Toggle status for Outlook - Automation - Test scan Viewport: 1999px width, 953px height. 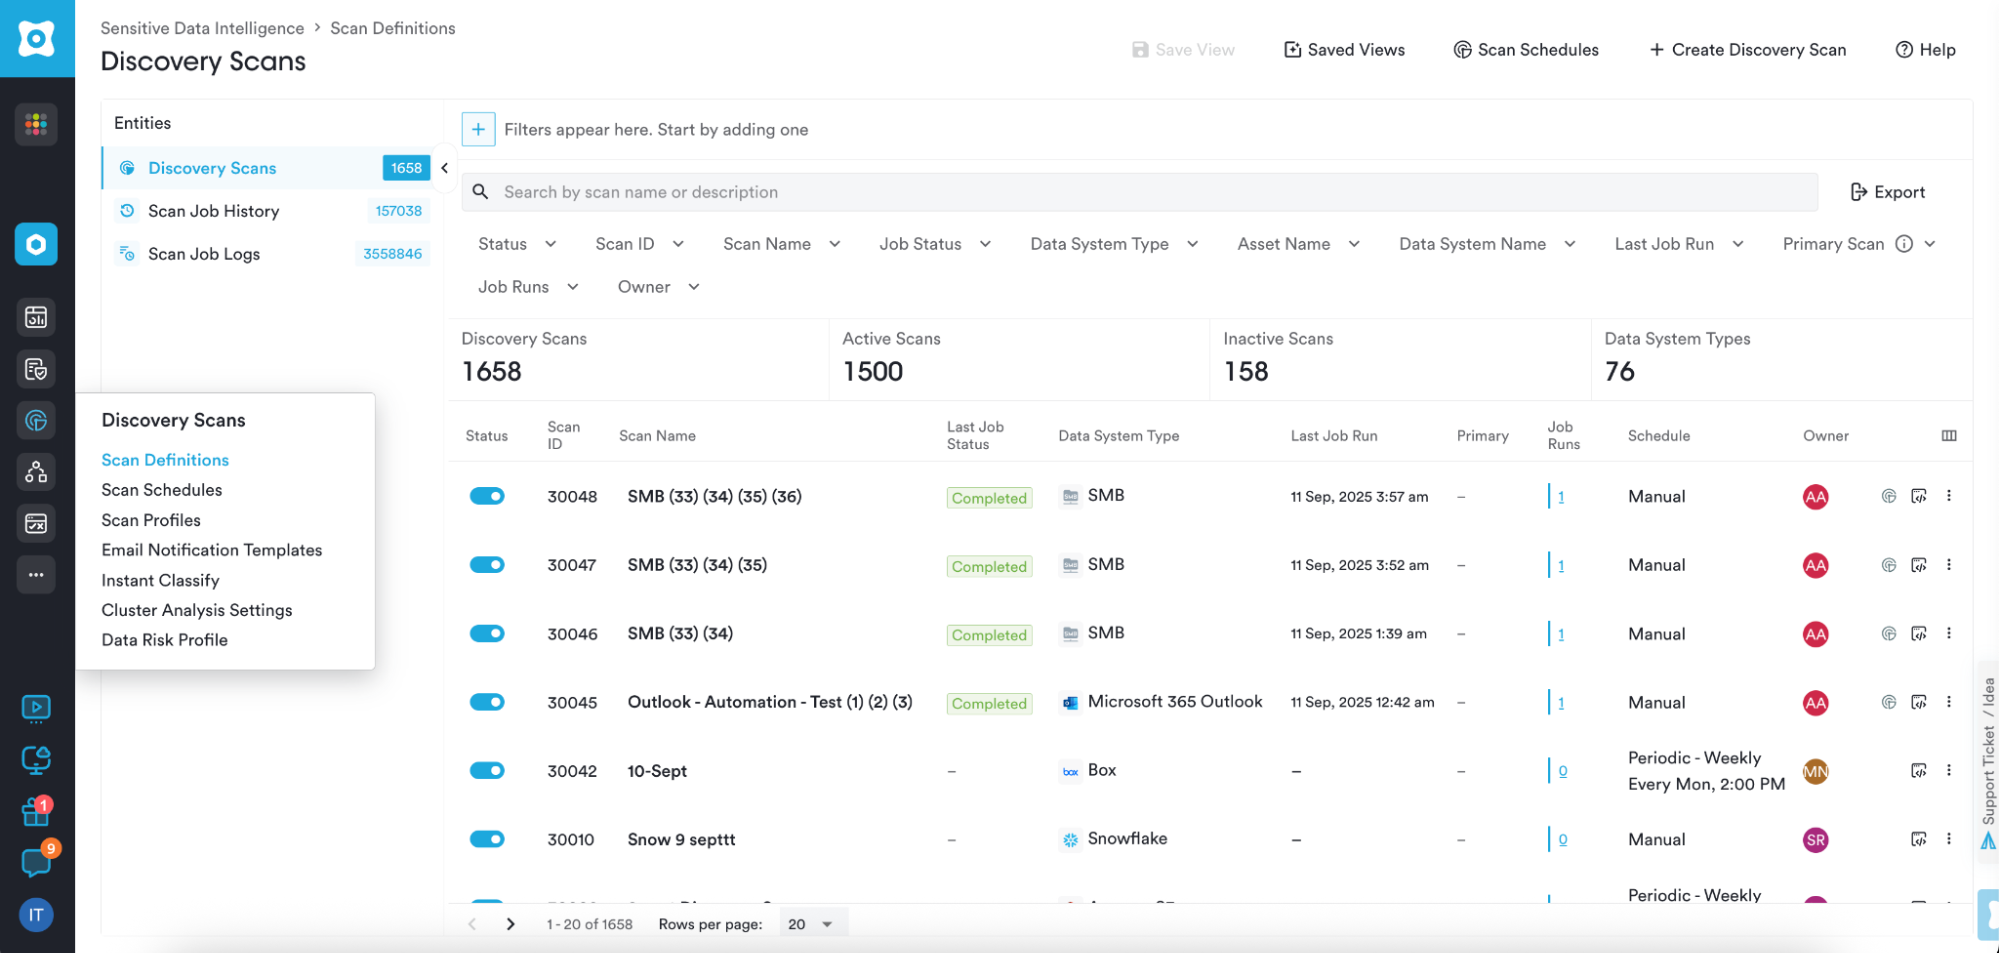[487, 702]
